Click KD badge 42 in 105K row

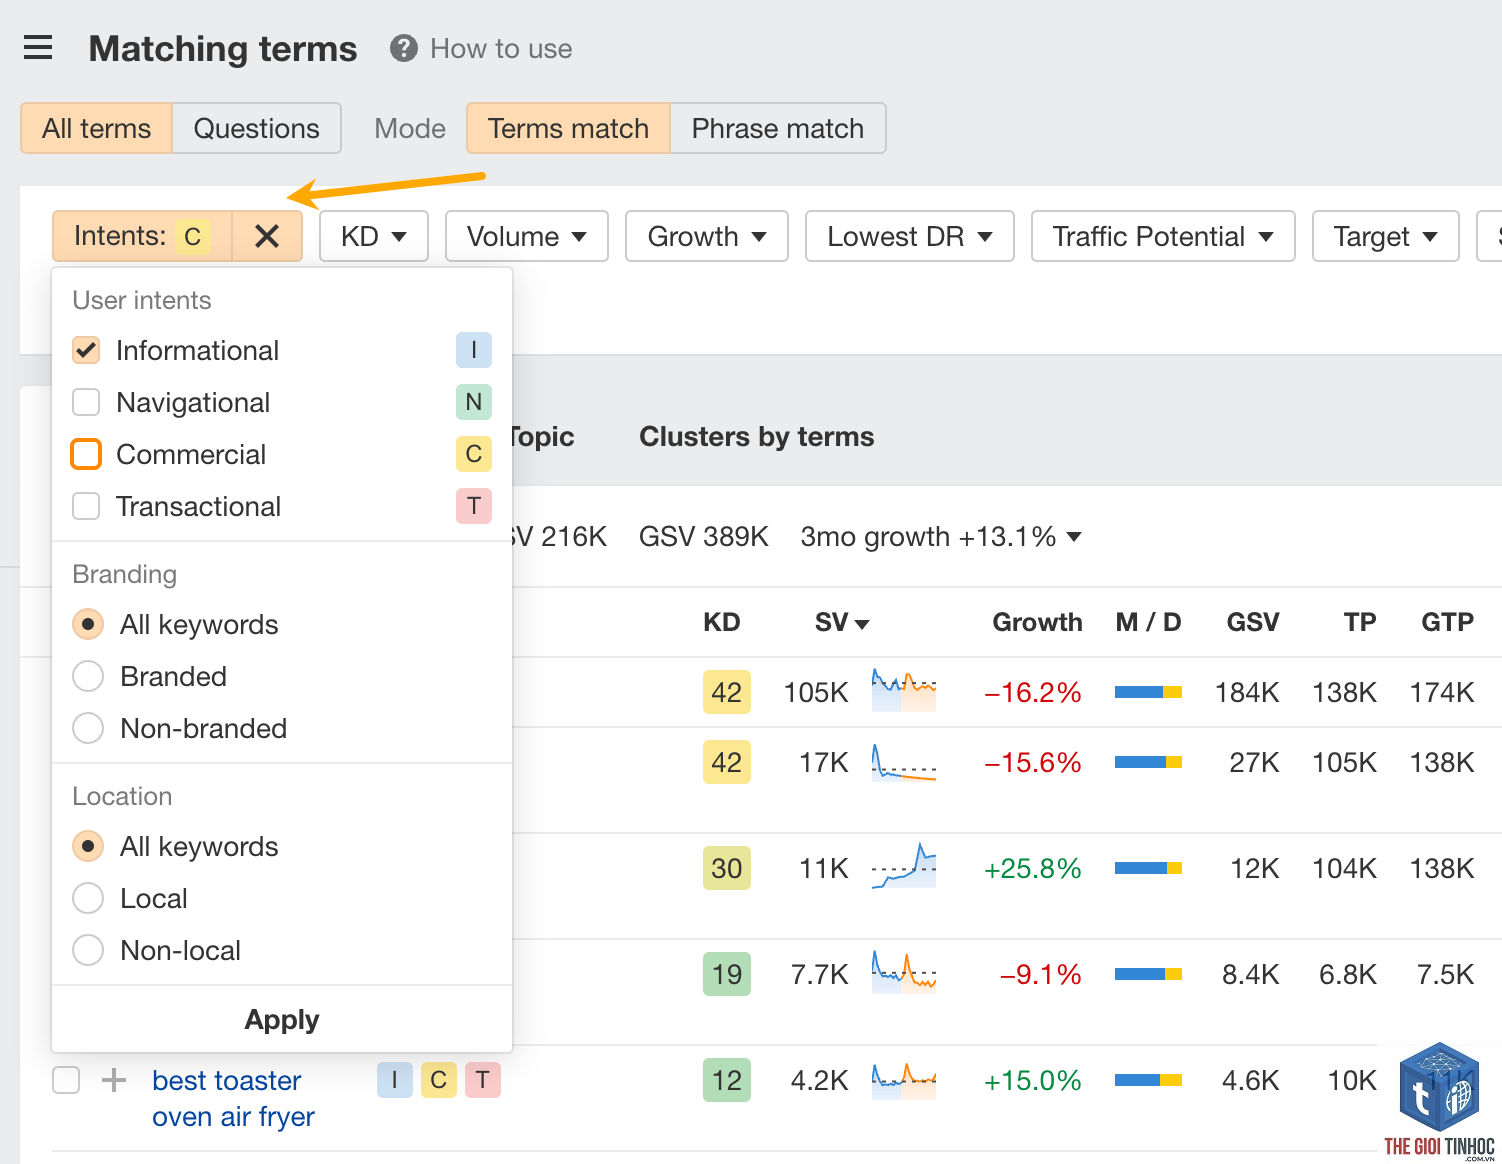(727, 692)
